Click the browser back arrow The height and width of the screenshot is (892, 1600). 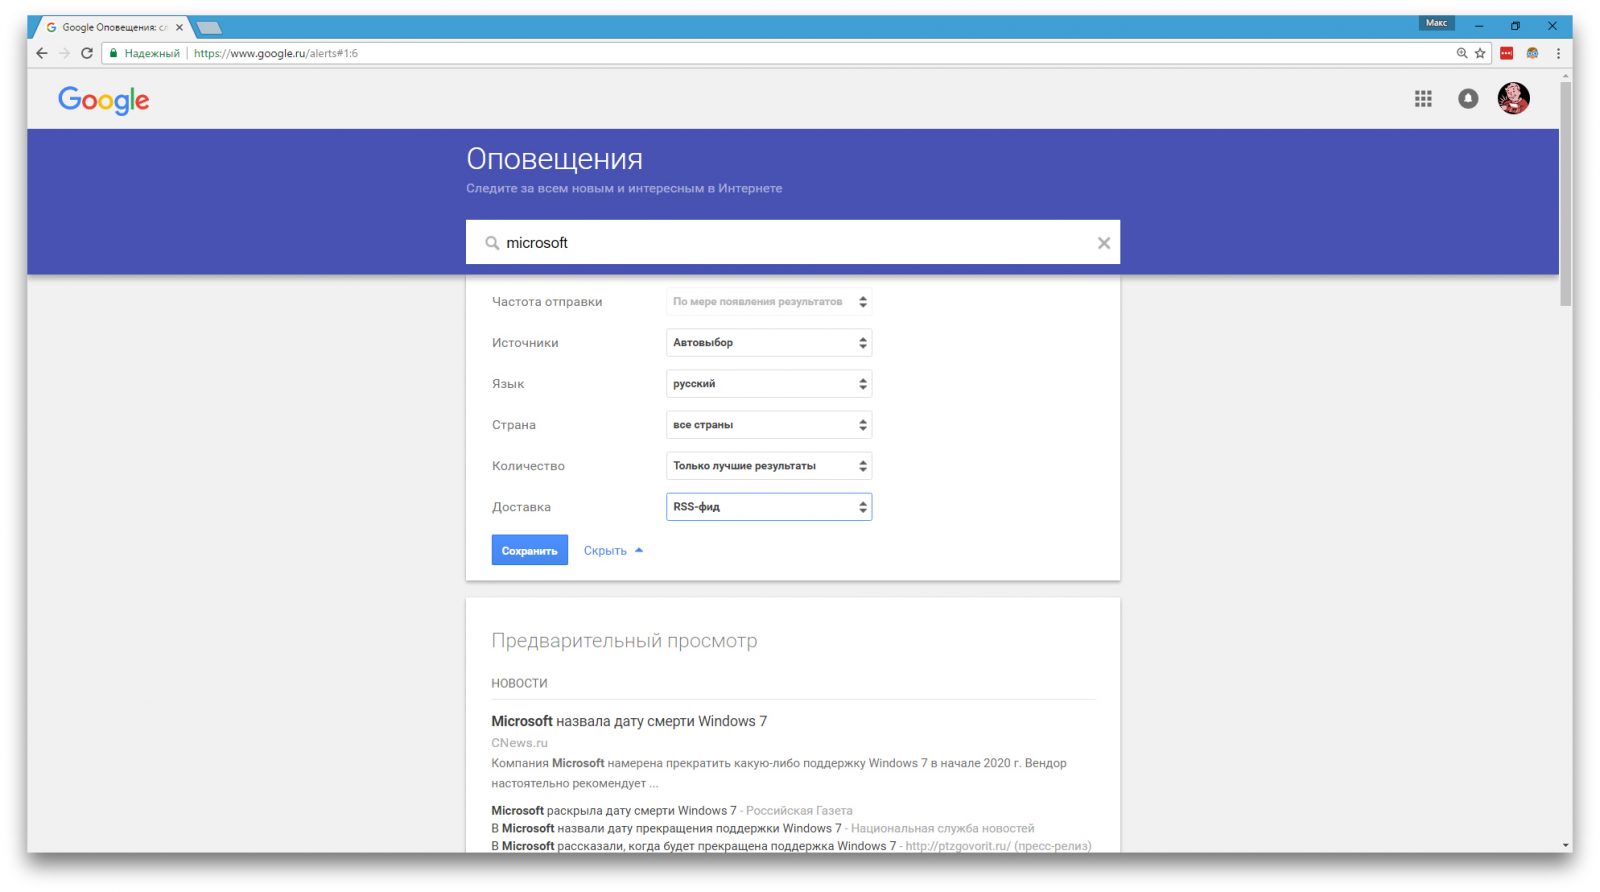[41, 54]
